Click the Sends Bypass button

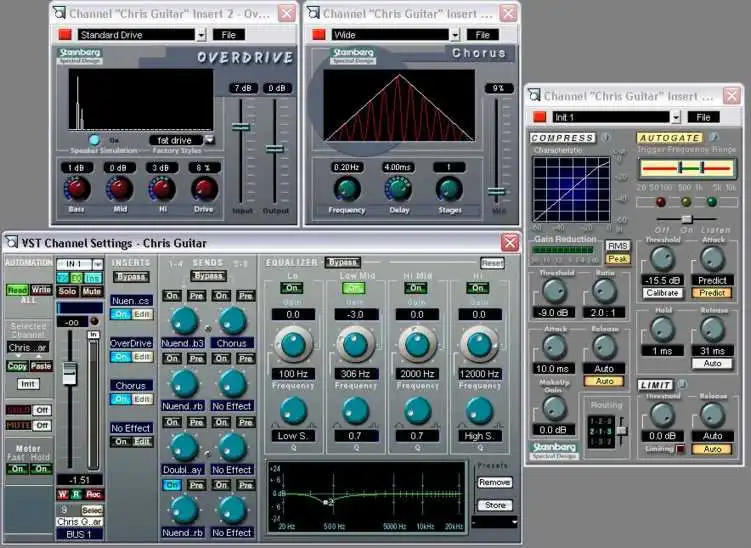tap(208, 276)
